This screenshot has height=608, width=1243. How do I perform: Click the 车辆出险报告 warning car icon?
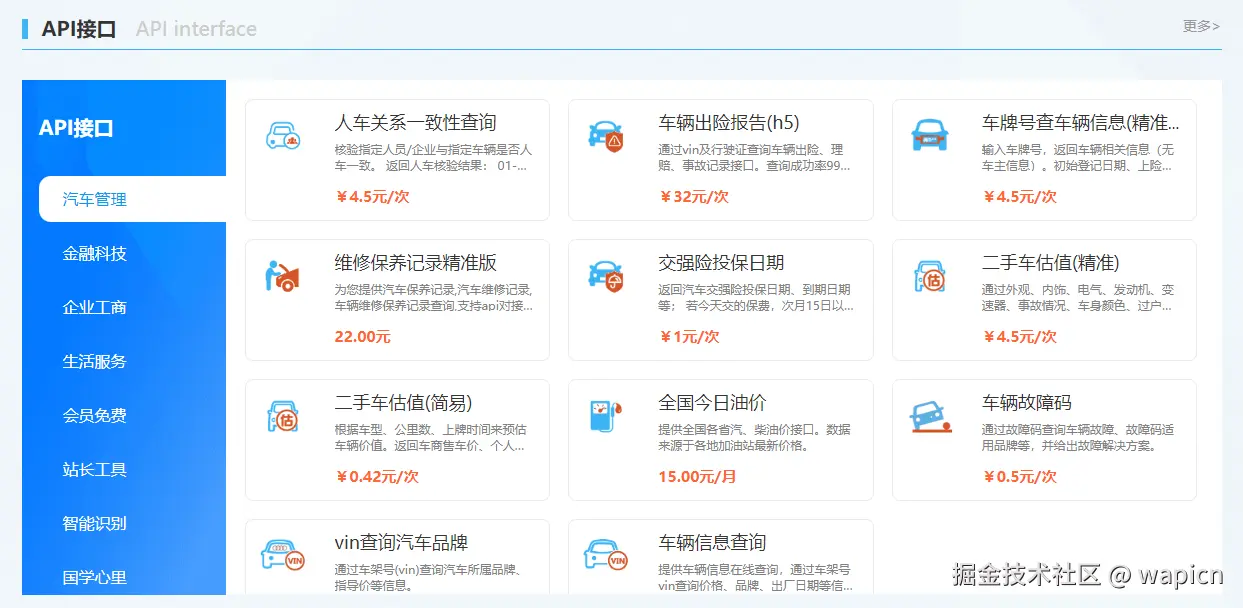click(607, 138)
